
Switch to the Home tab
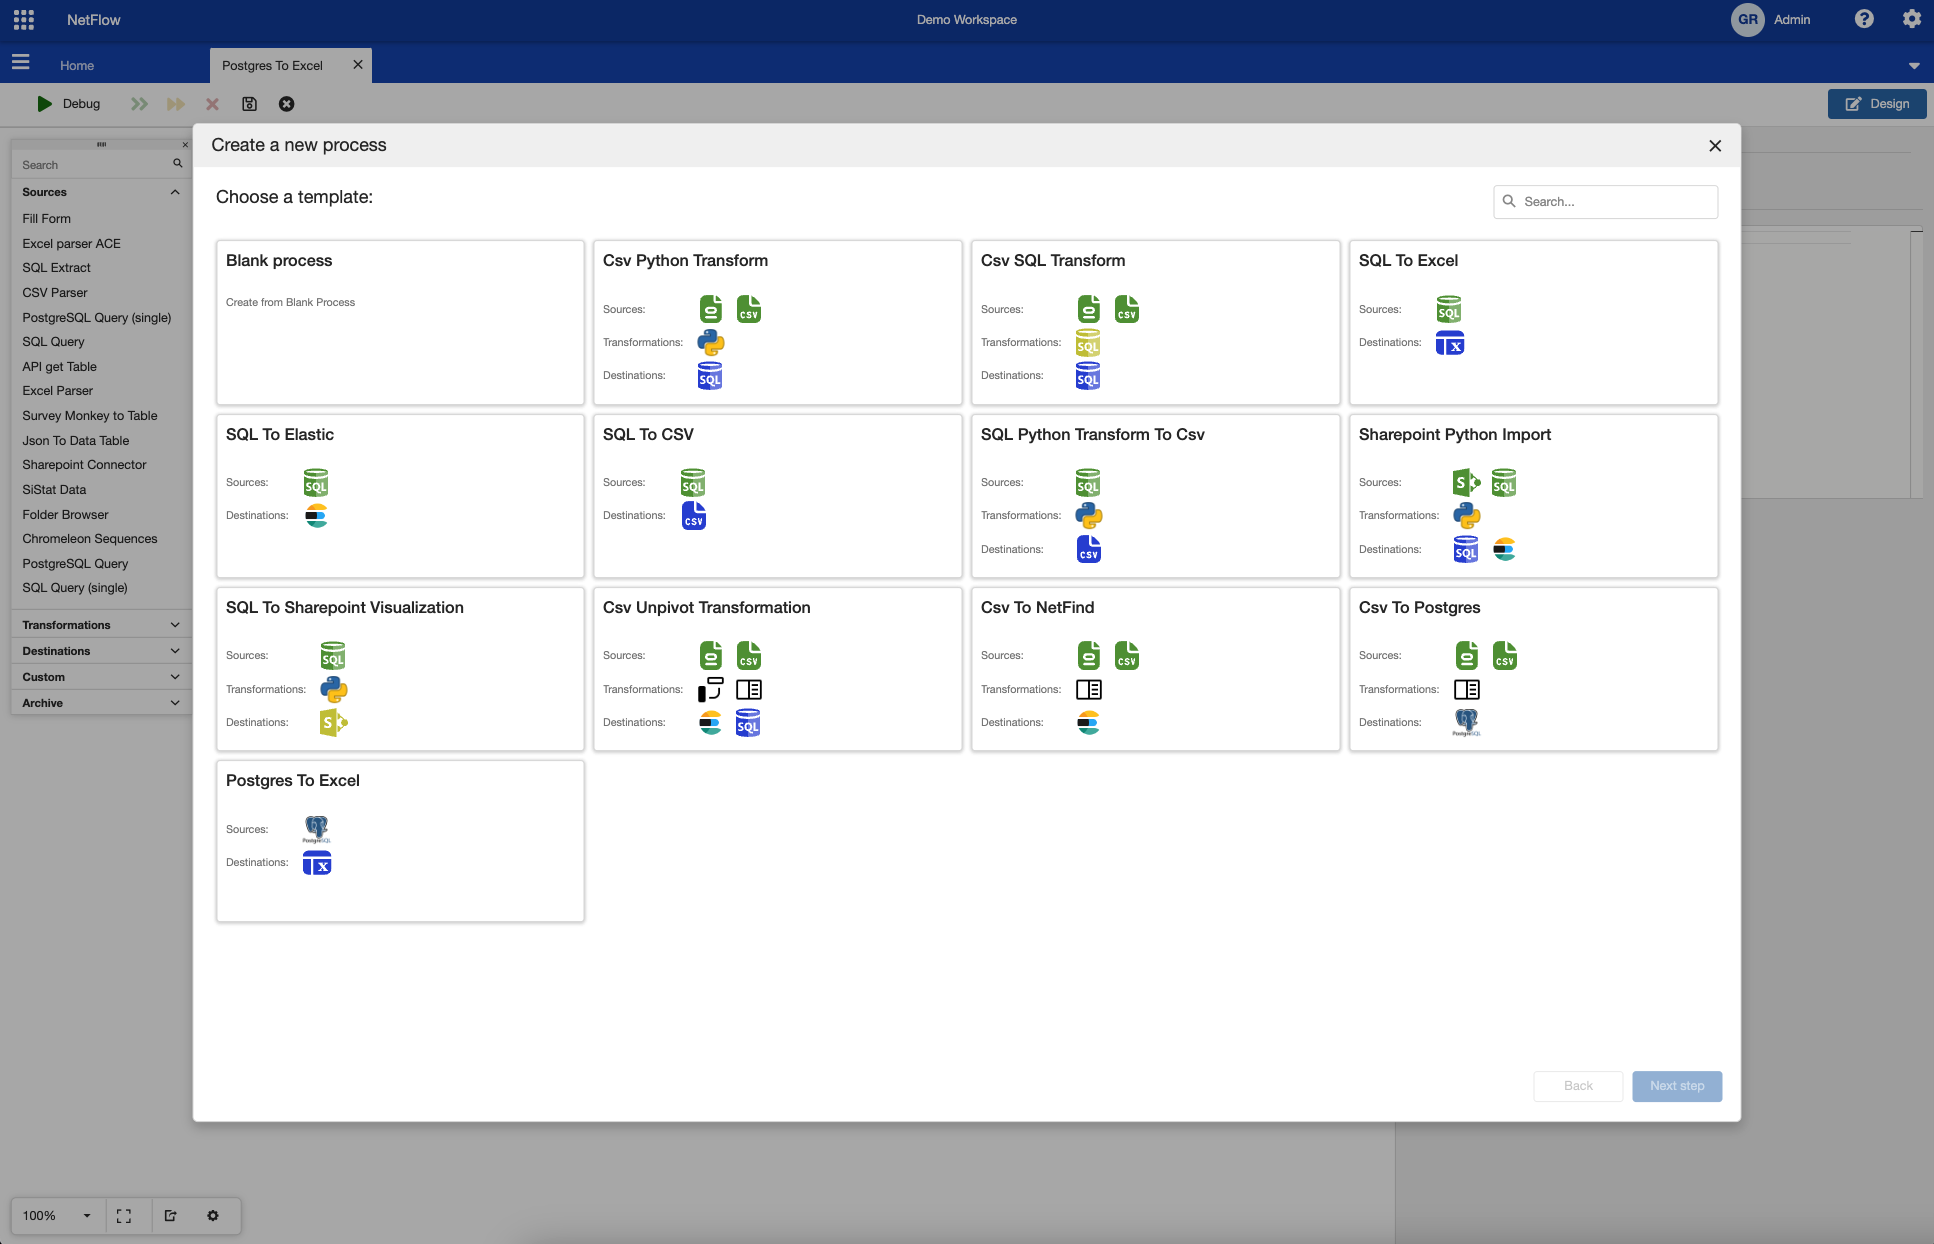pyautogui.click(x=77, y=66)
